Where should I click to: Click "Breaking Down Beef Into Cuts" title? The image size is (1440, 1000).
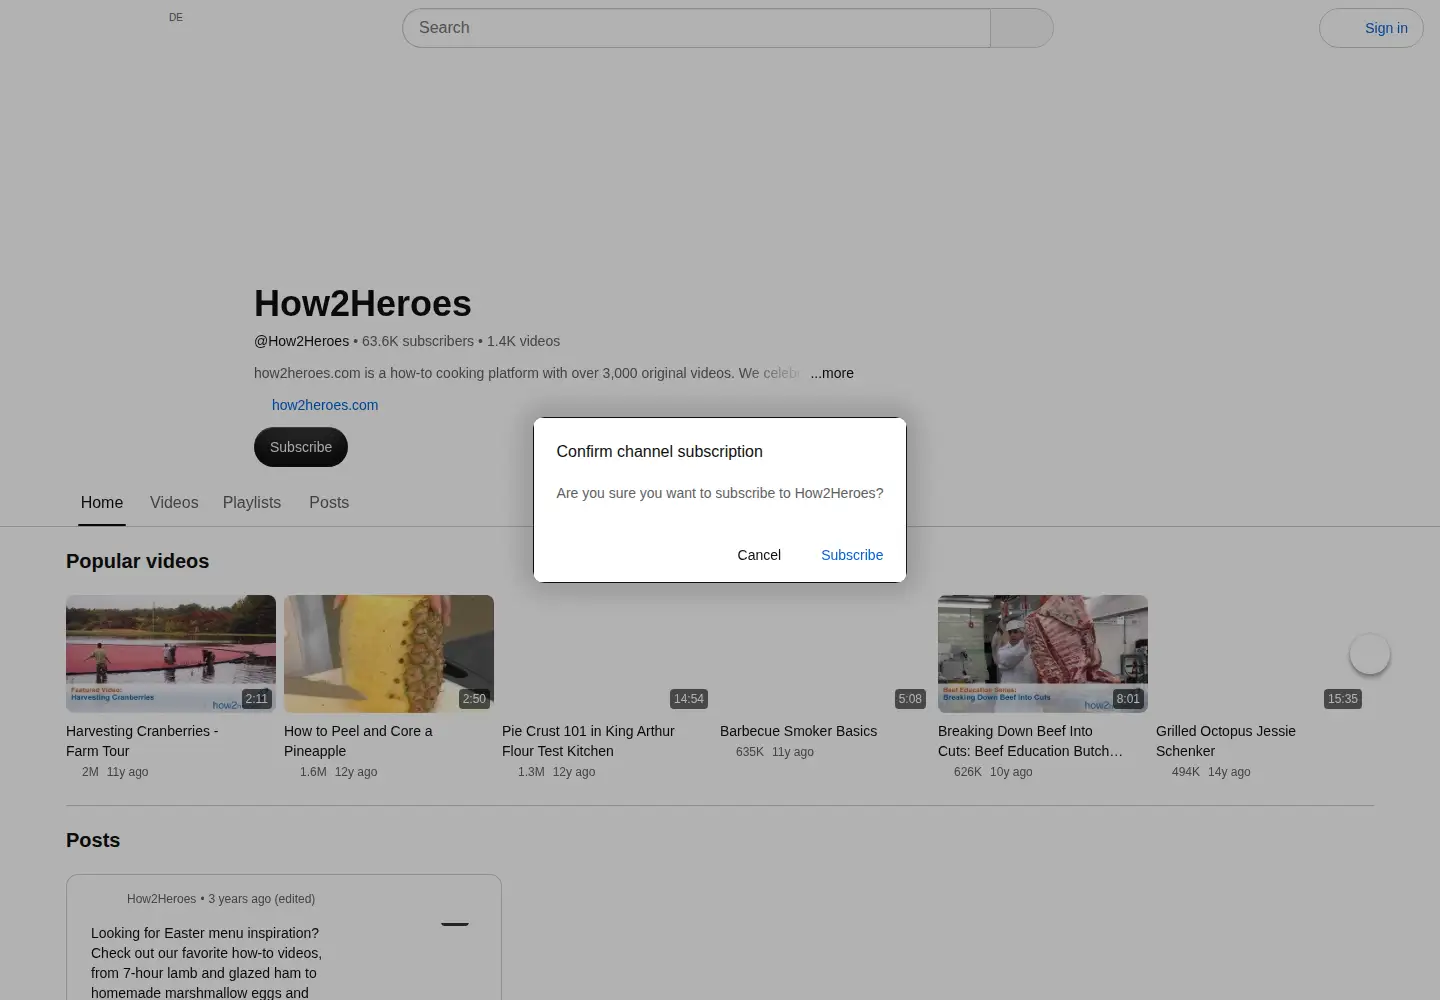(1030, 741)
